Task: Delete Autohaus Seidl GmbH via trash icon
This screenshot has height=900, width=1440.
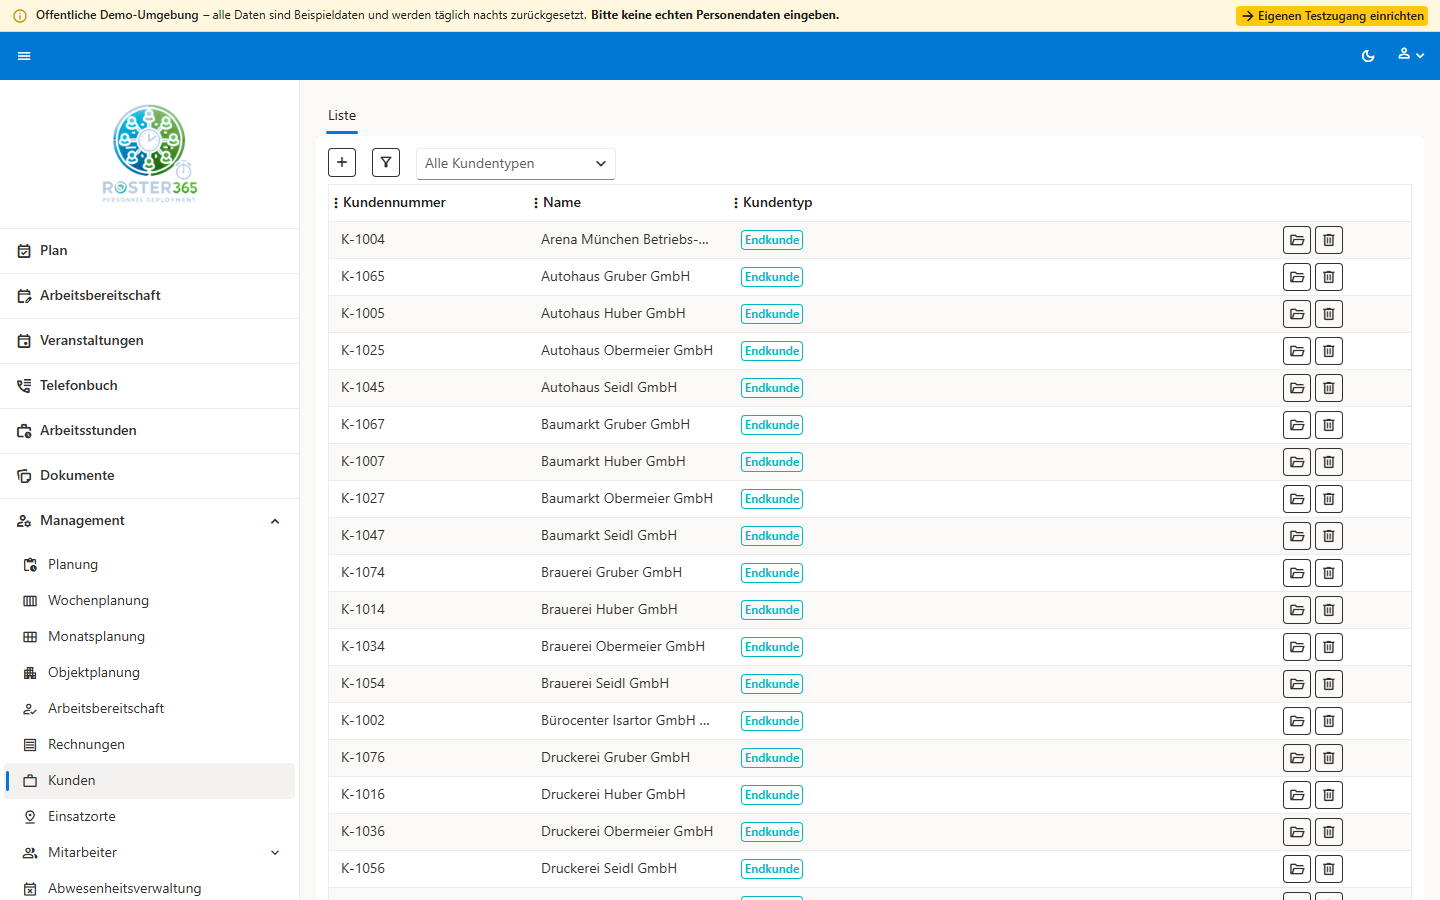Action: pyautogui.click(x=1329, y=388)
